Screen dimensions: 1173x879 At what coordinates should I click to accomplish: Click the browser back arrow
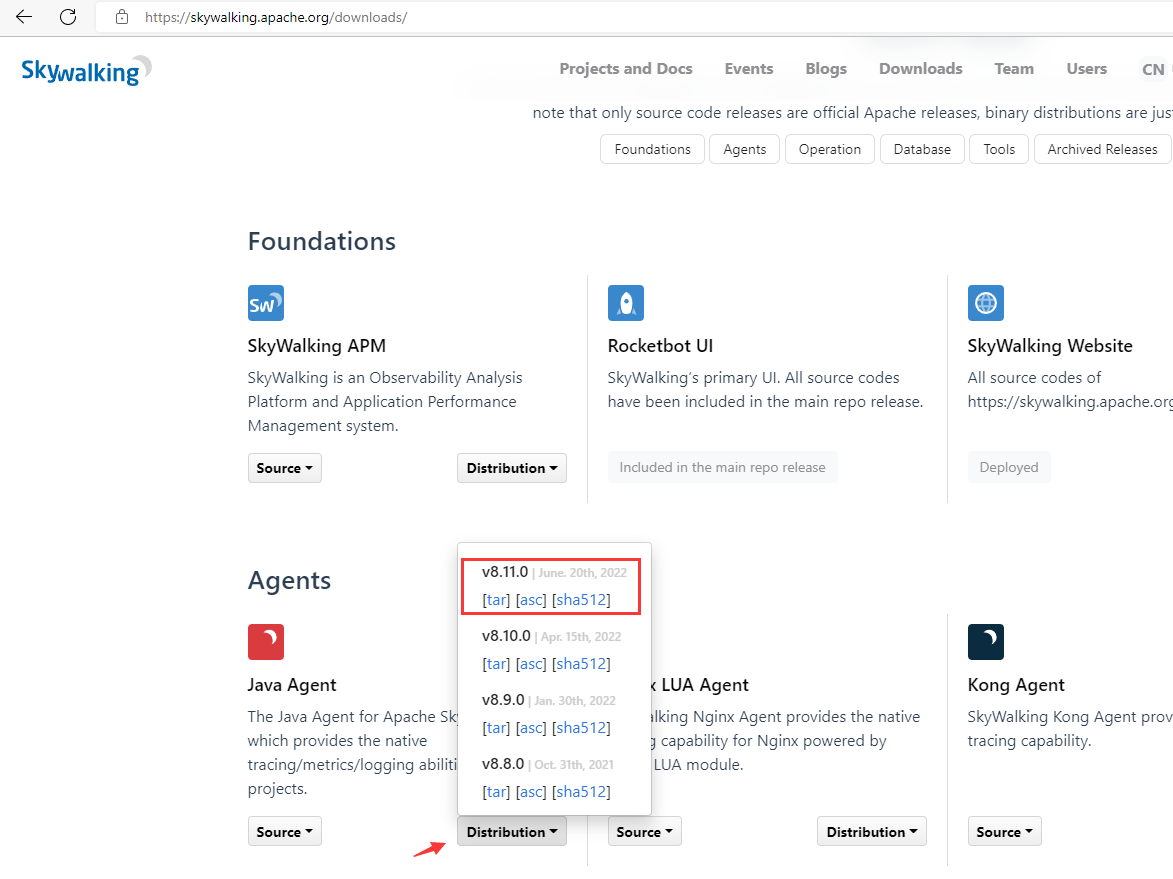tap(24, 17)
